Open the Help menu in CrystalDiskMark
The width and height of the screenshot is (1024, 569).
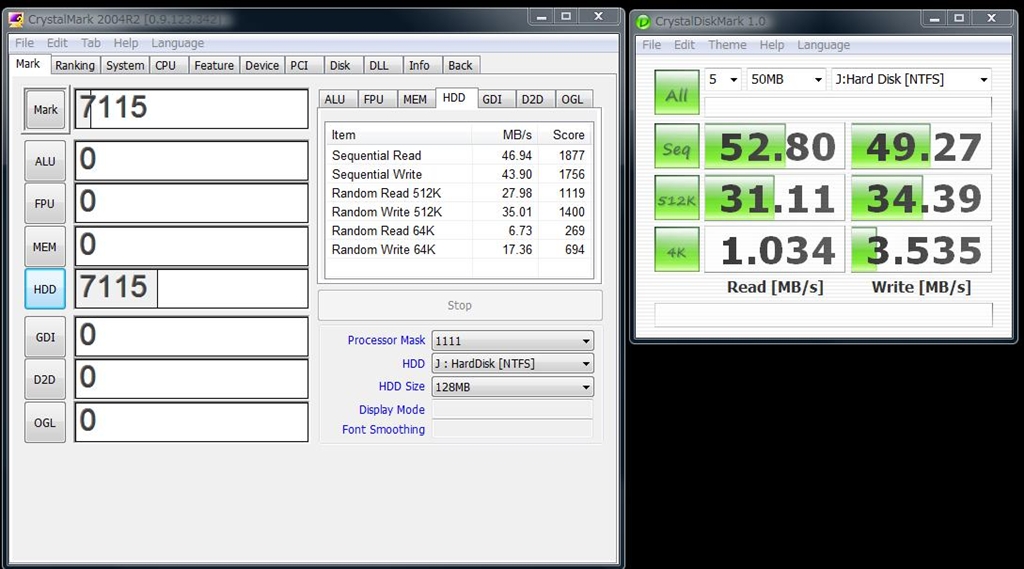(771, 44)
